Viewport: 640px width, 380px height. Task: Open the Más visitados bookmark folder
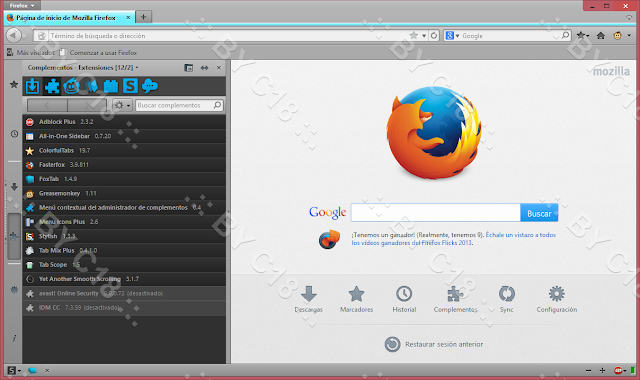(31, 53)
